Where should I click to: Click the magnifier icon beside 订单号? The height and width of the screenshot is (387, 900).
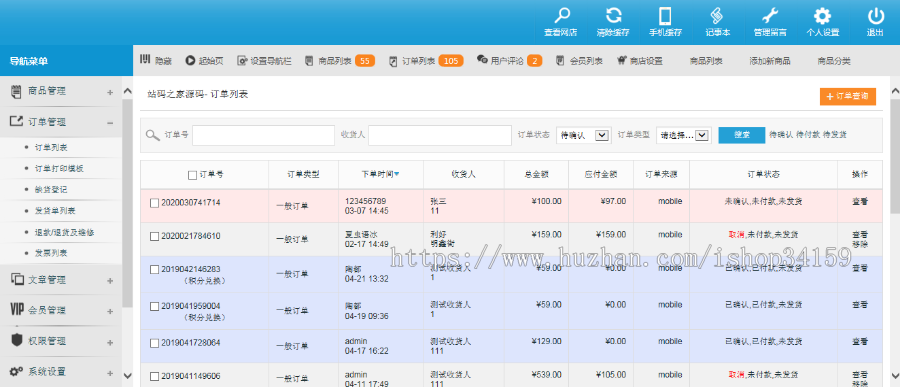point(152,136)
